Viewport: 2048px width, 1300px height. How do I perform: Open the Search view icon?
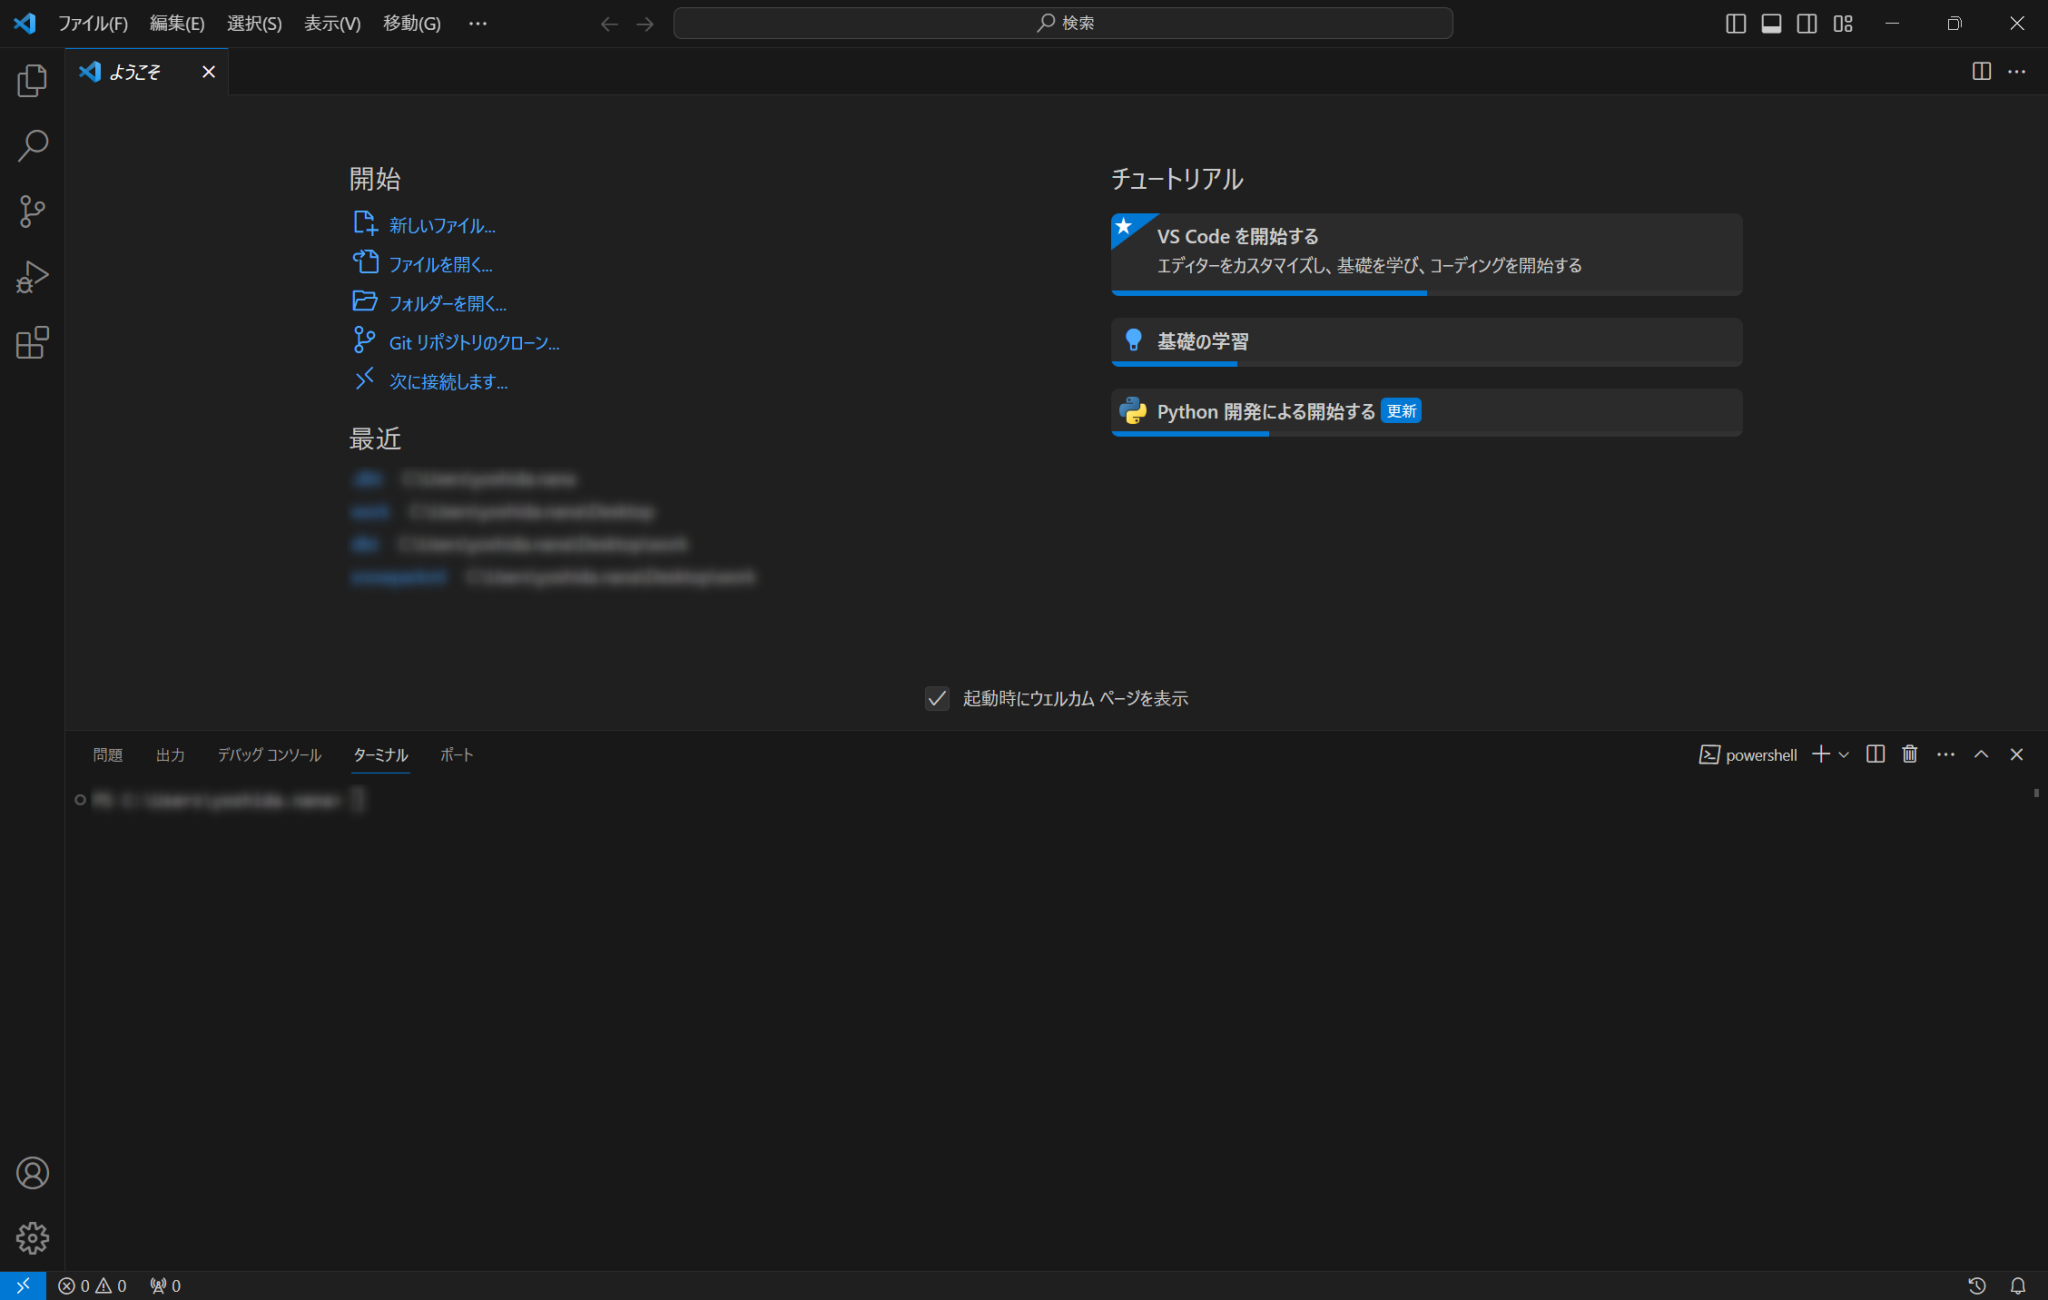tap(31, 145)
